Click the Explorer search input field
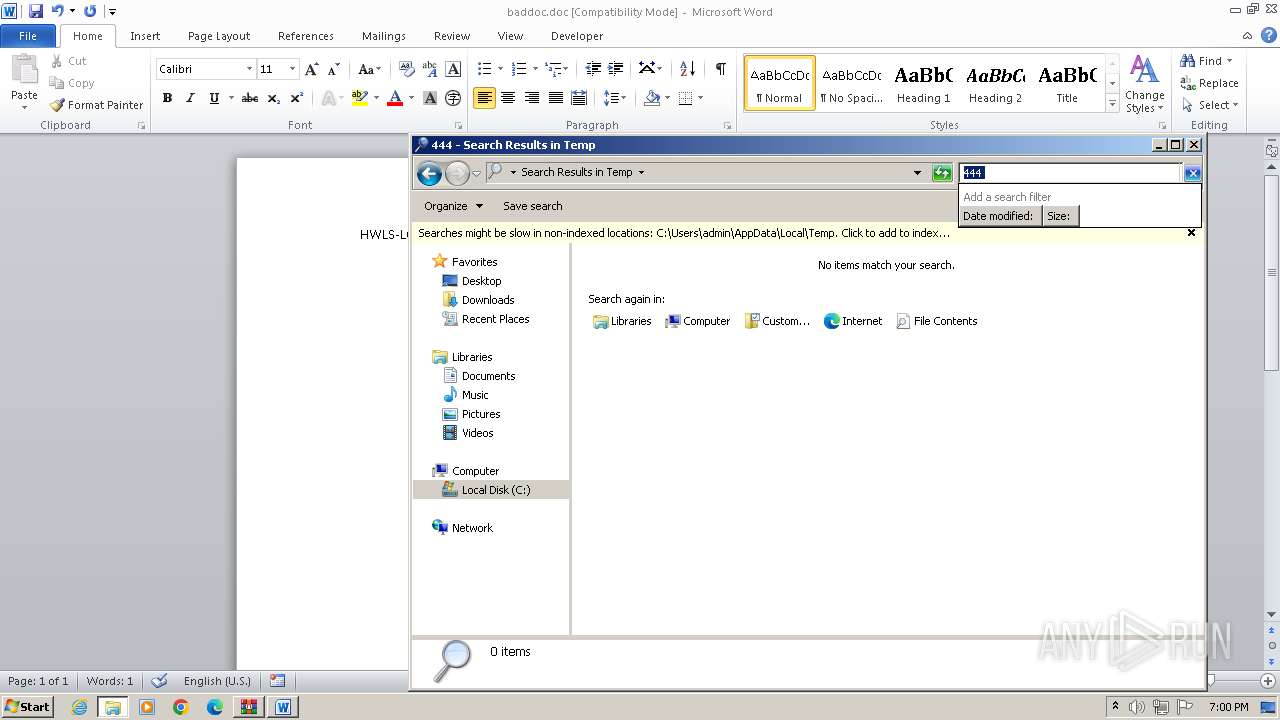Screen dimensions: 1280x720 click(x=1070, y=173)
